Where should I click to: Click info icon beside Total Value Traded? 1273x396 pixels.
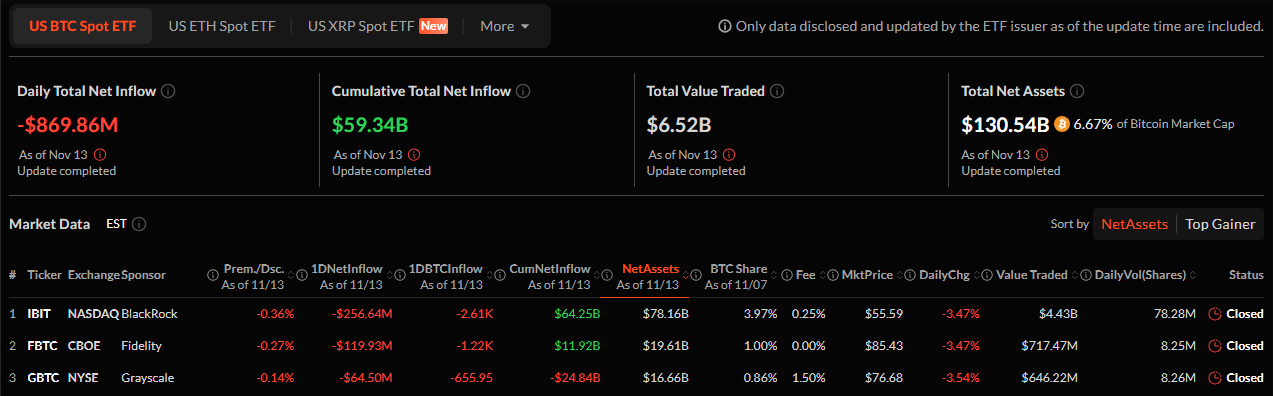point(777,91)
